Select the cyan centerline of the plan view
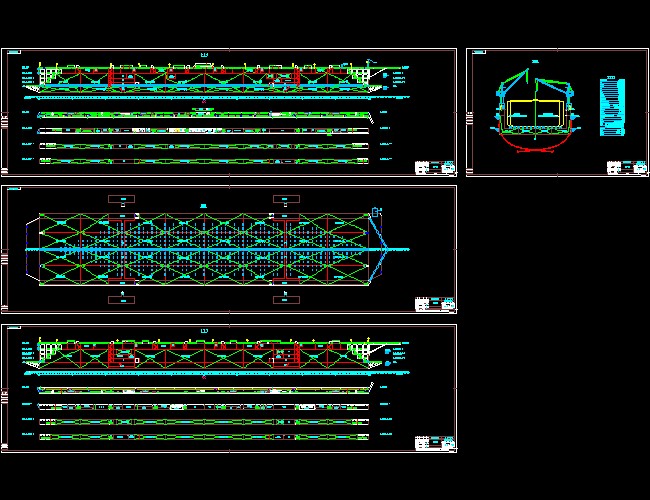Image resolution: width=650 pixels, height=500 pixels. [x=217, y=250]
